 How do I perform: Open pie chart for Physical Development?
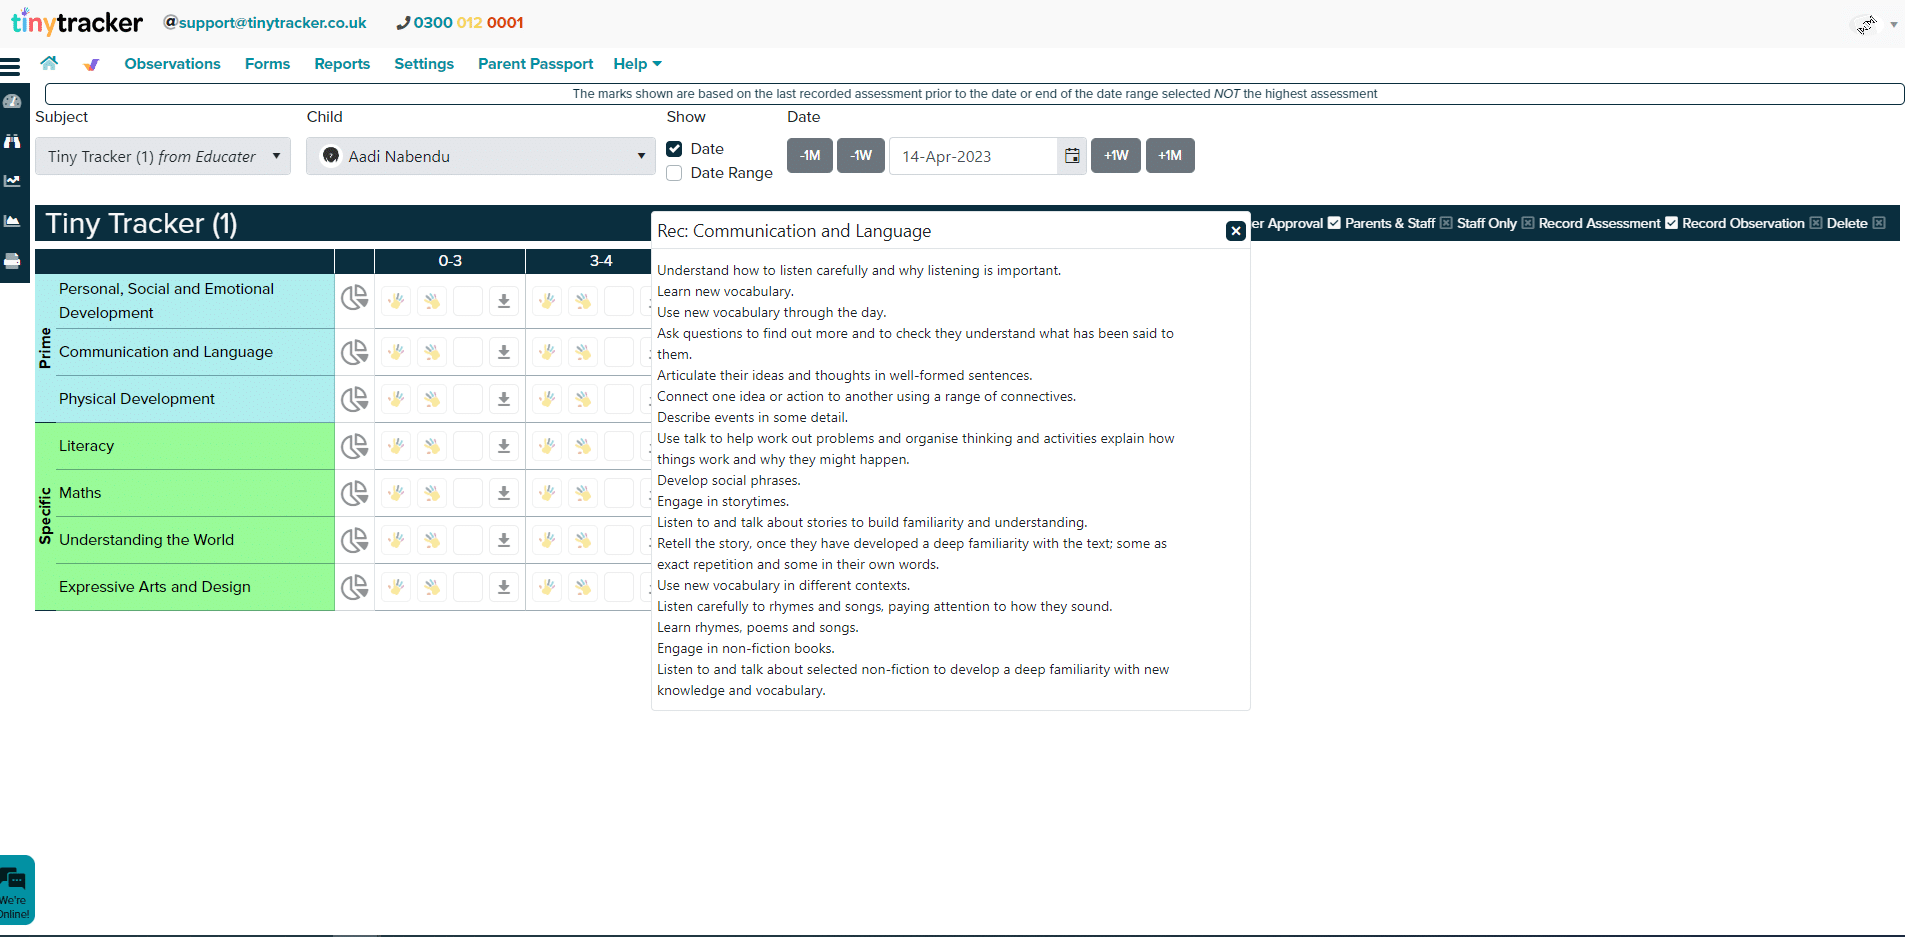point(354,399)
